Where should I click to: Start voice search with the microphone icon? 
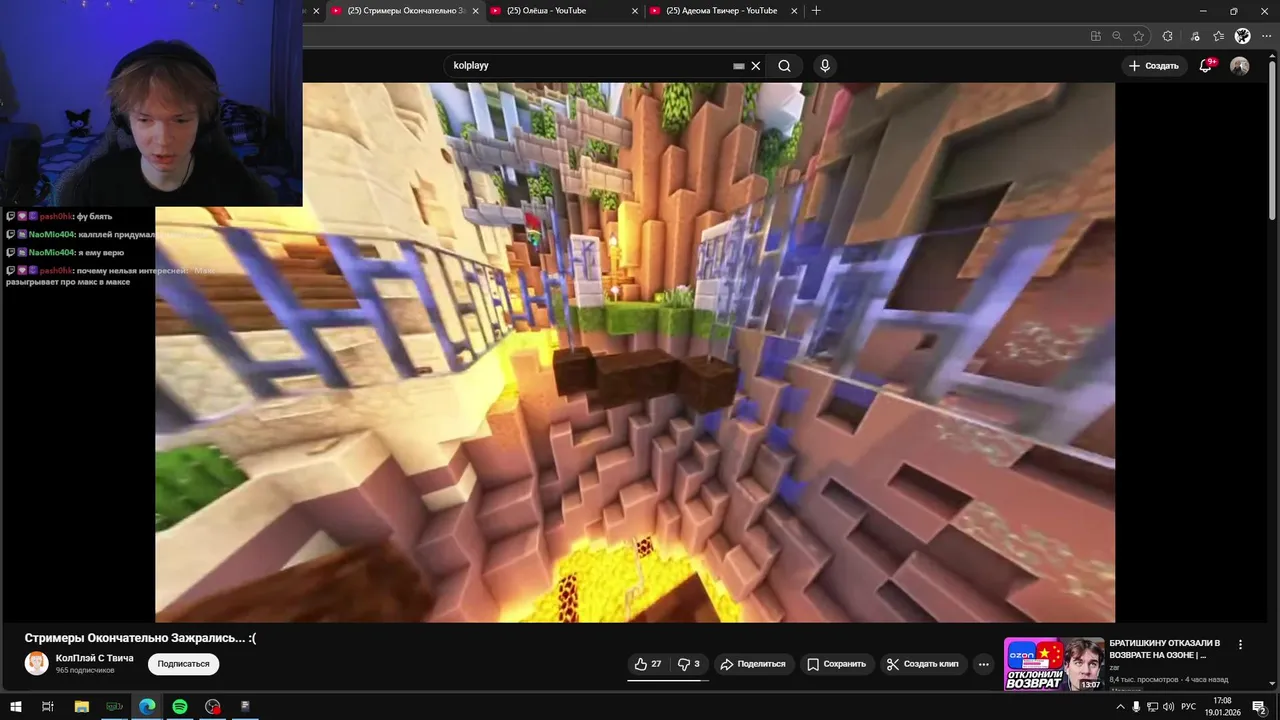tap(825, 66)
